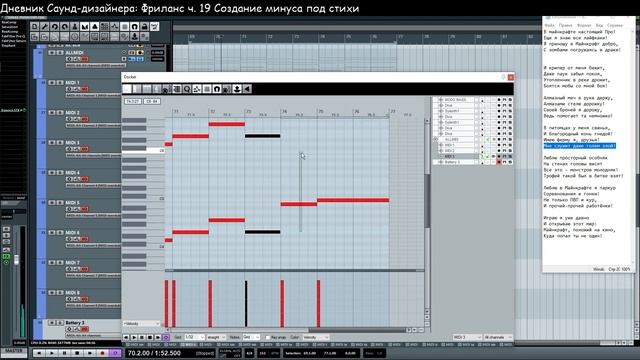
Task: Open the straight grid type dropdown
Action: [x=216, y=338]
